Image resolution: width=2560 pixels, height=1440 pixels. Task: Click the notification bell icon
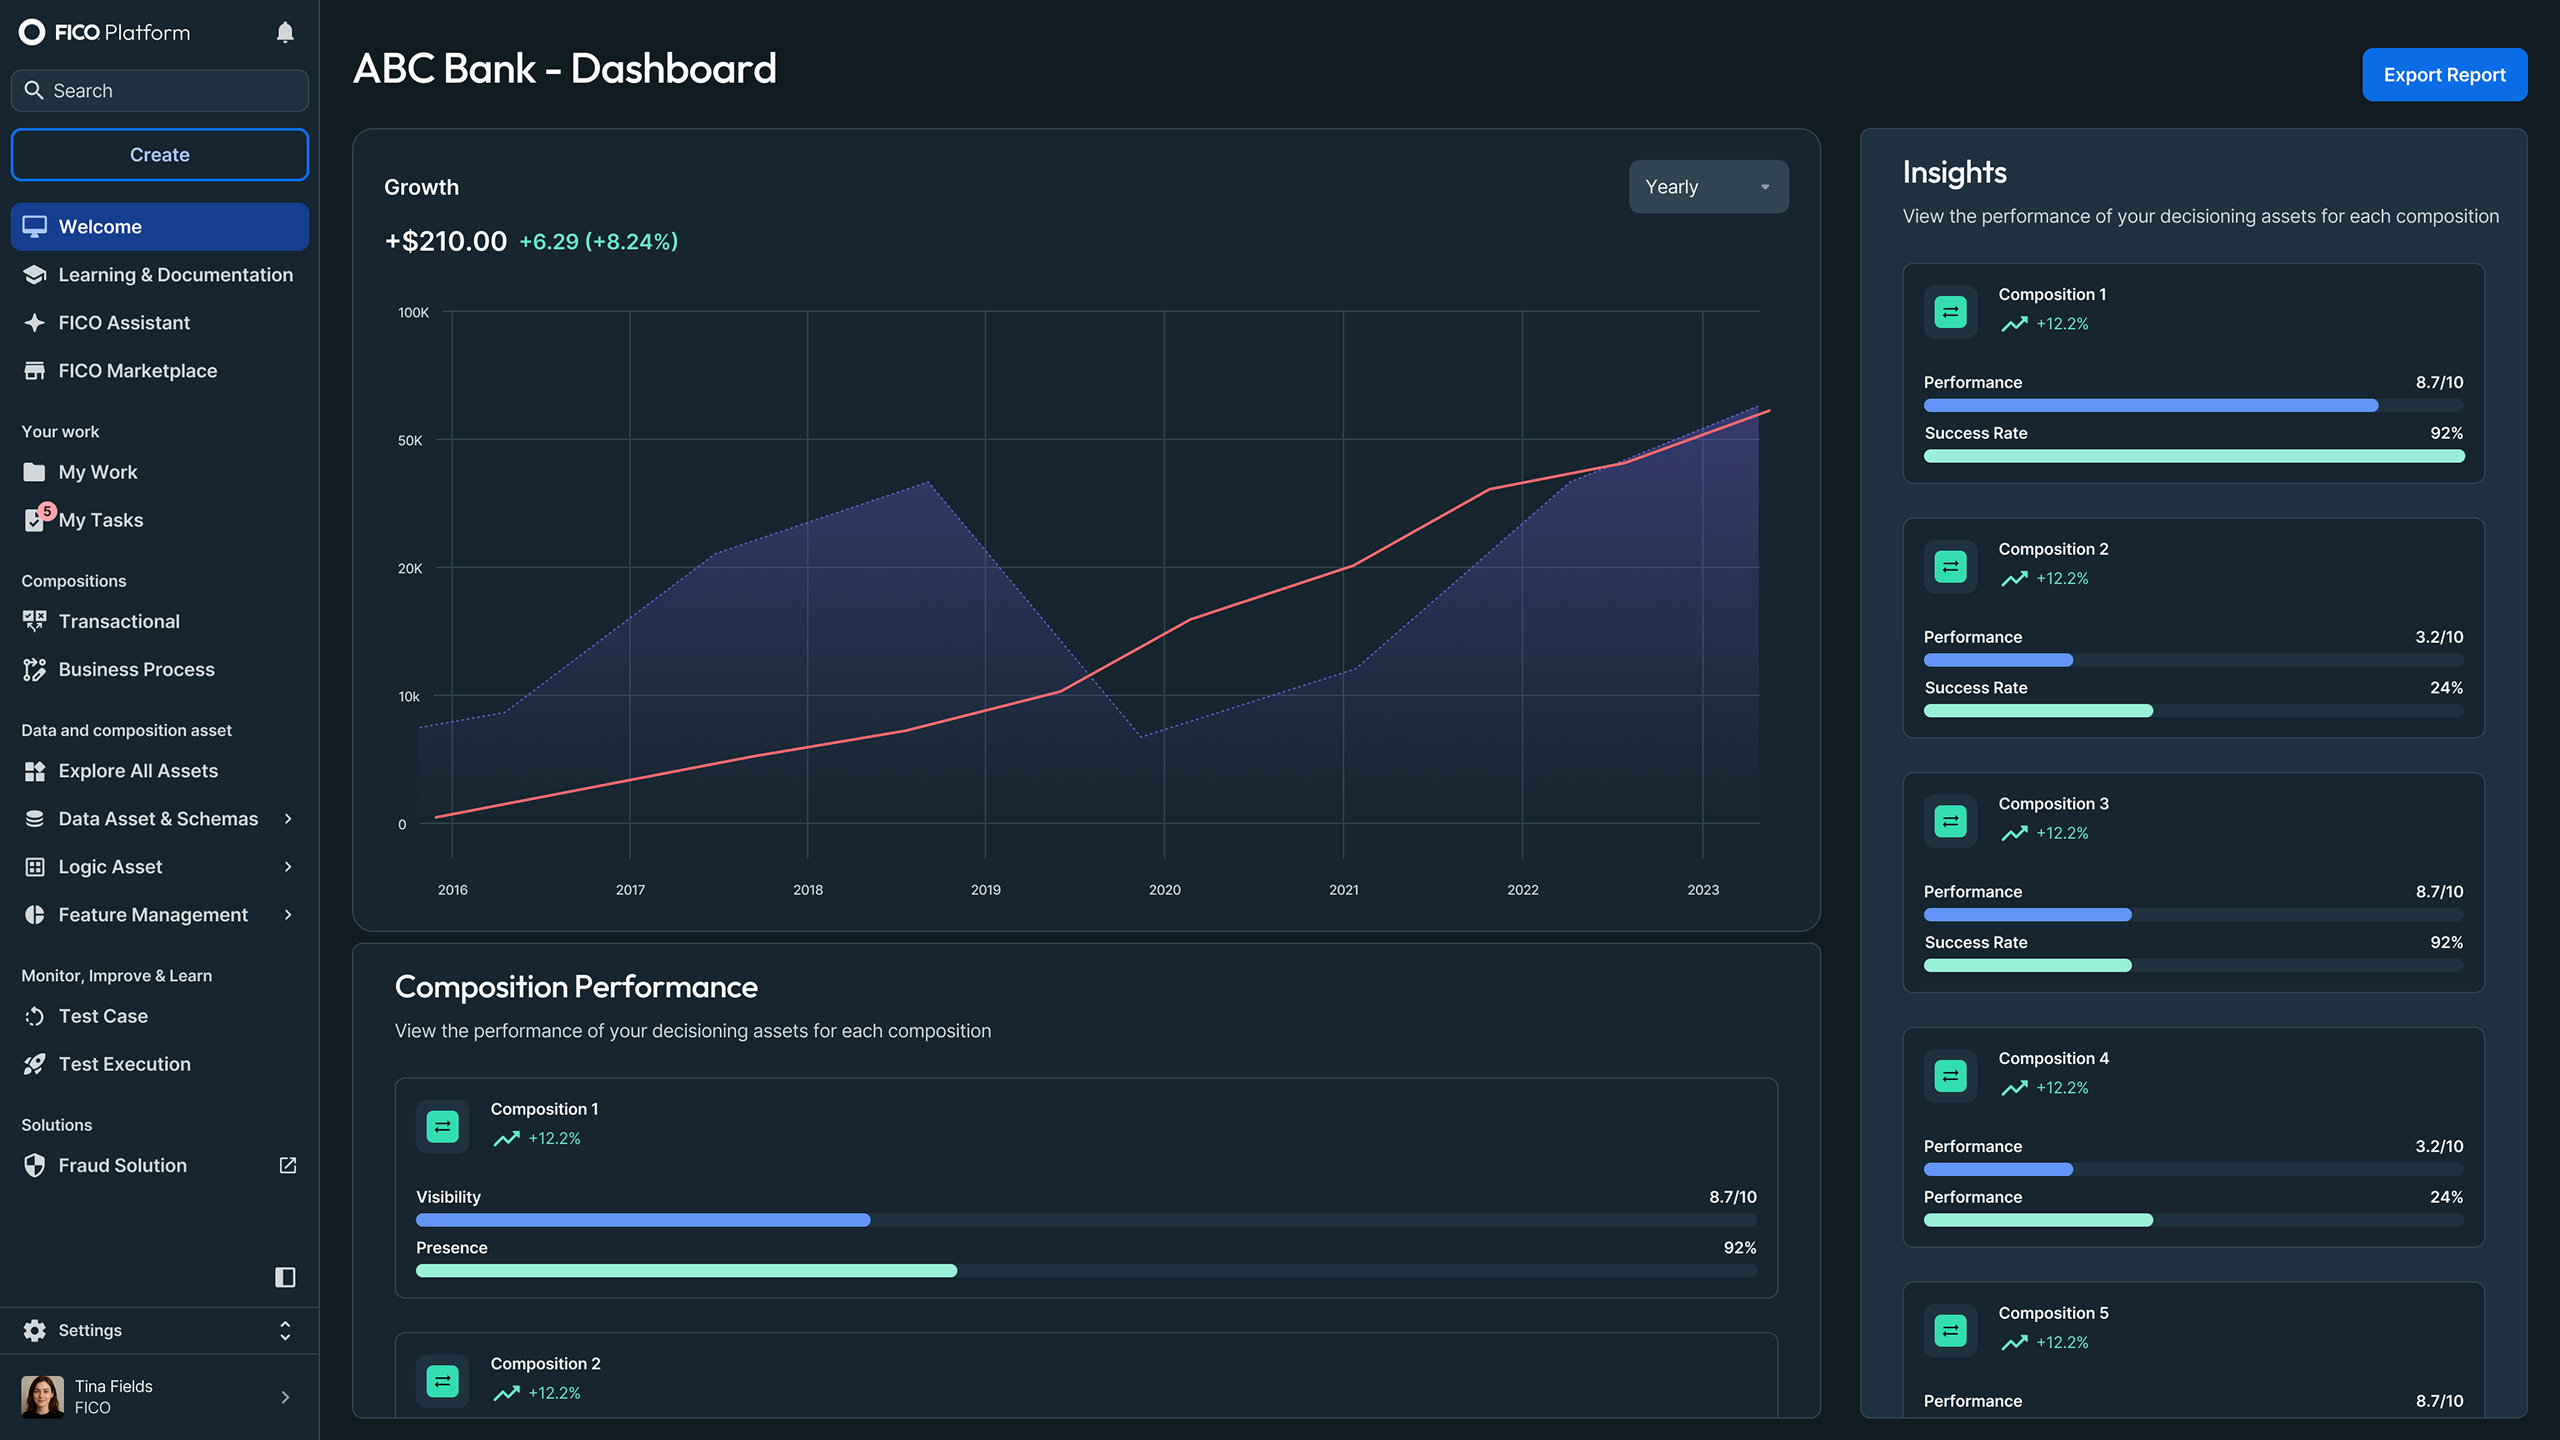tap(285, 33)
